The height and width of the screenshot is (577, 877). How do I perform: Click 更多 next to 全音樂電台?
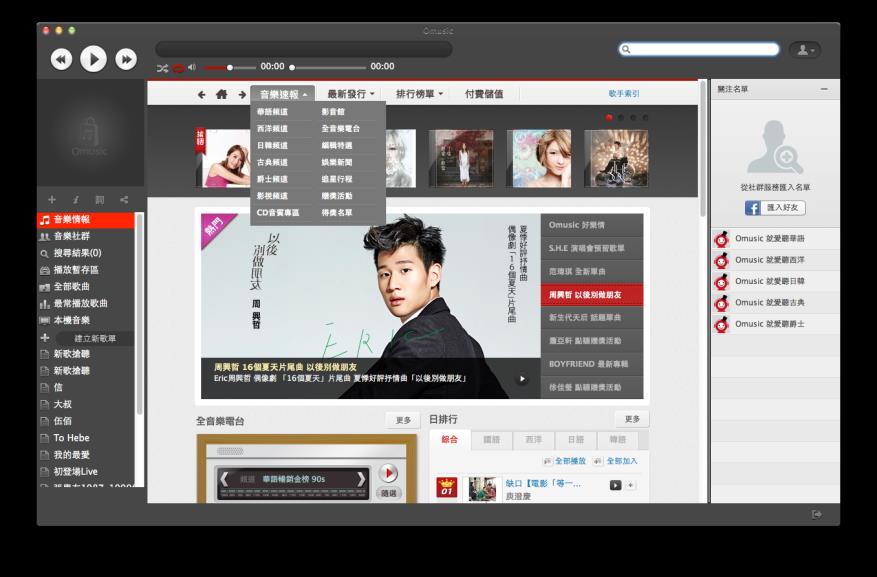403,420
